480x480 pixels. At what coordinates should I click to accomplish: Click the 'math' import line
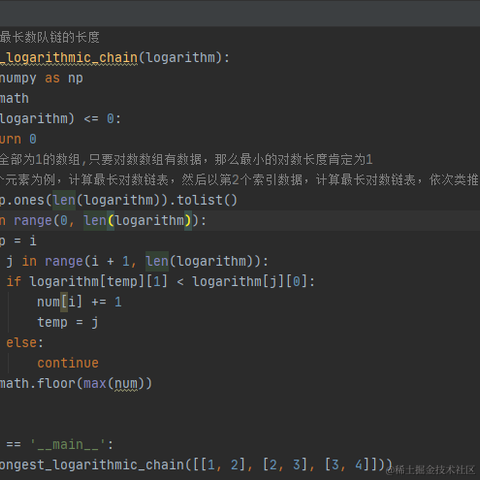coord(14,98)
